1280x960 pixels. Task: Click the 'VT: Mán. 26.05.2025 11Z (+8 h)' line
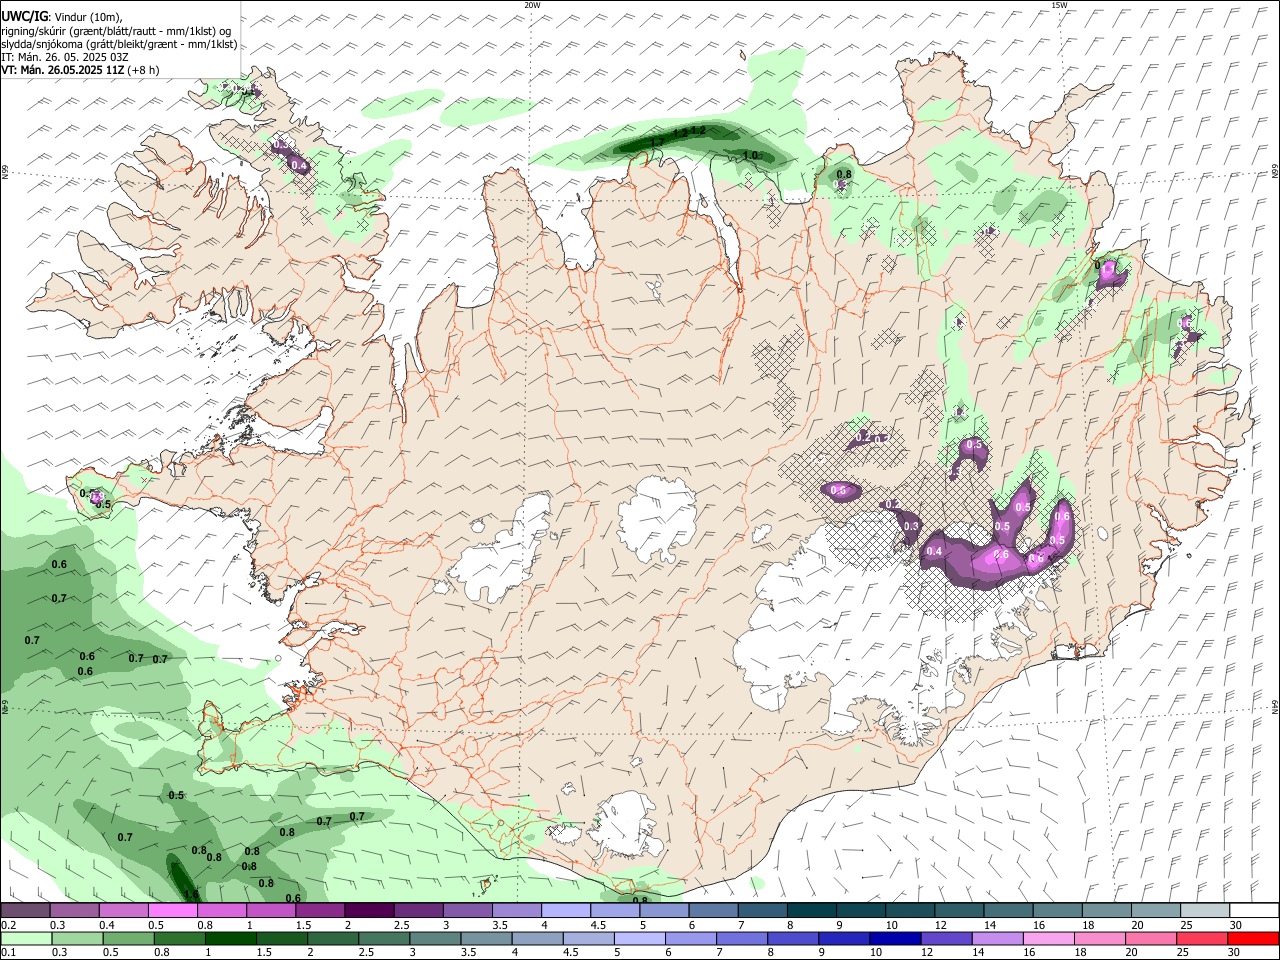tap(80, 70)
